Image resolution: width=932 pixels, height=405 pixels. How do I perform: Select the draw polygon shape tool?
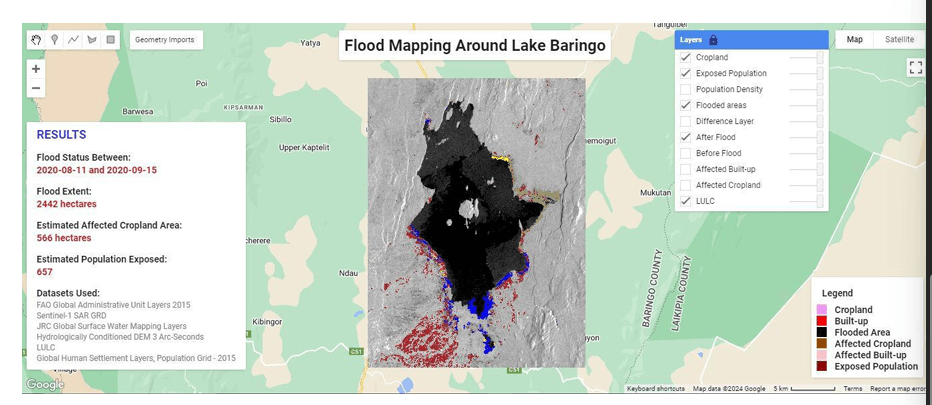92,40
